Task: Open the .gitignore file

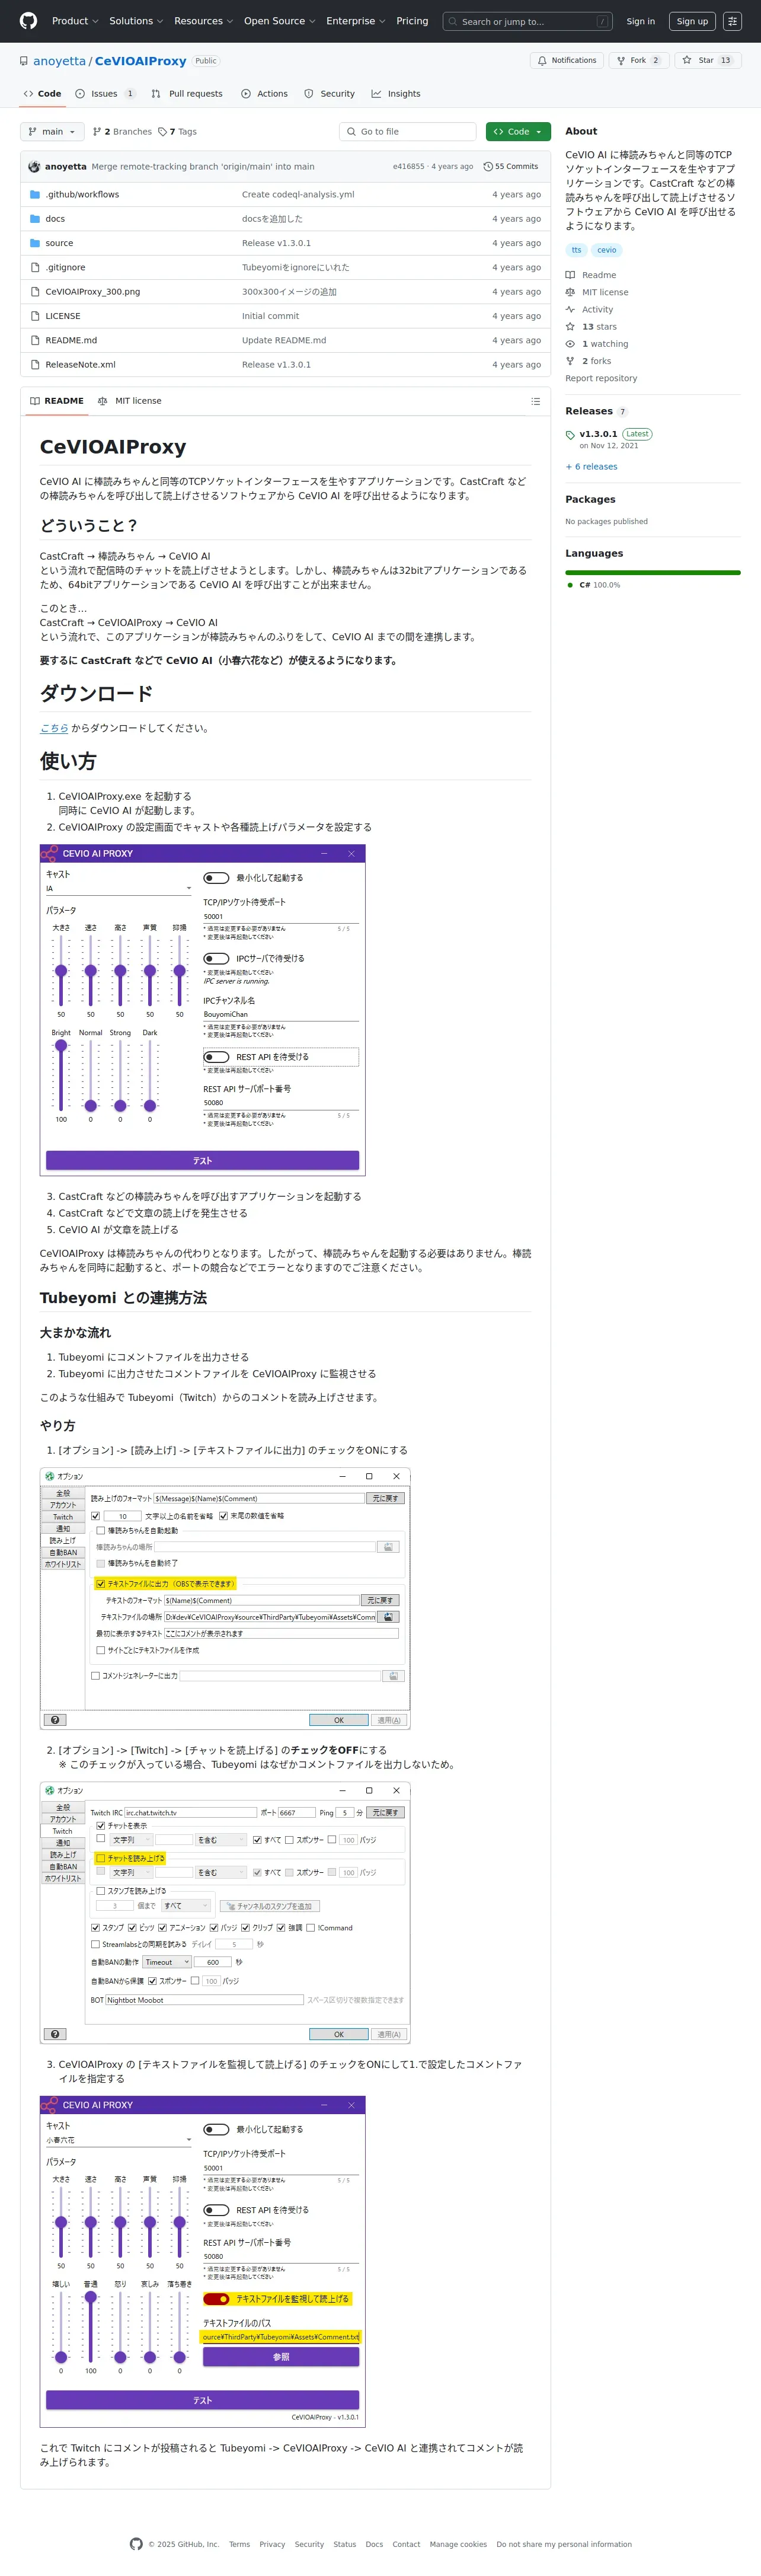Action: click(x=65, y=268)
